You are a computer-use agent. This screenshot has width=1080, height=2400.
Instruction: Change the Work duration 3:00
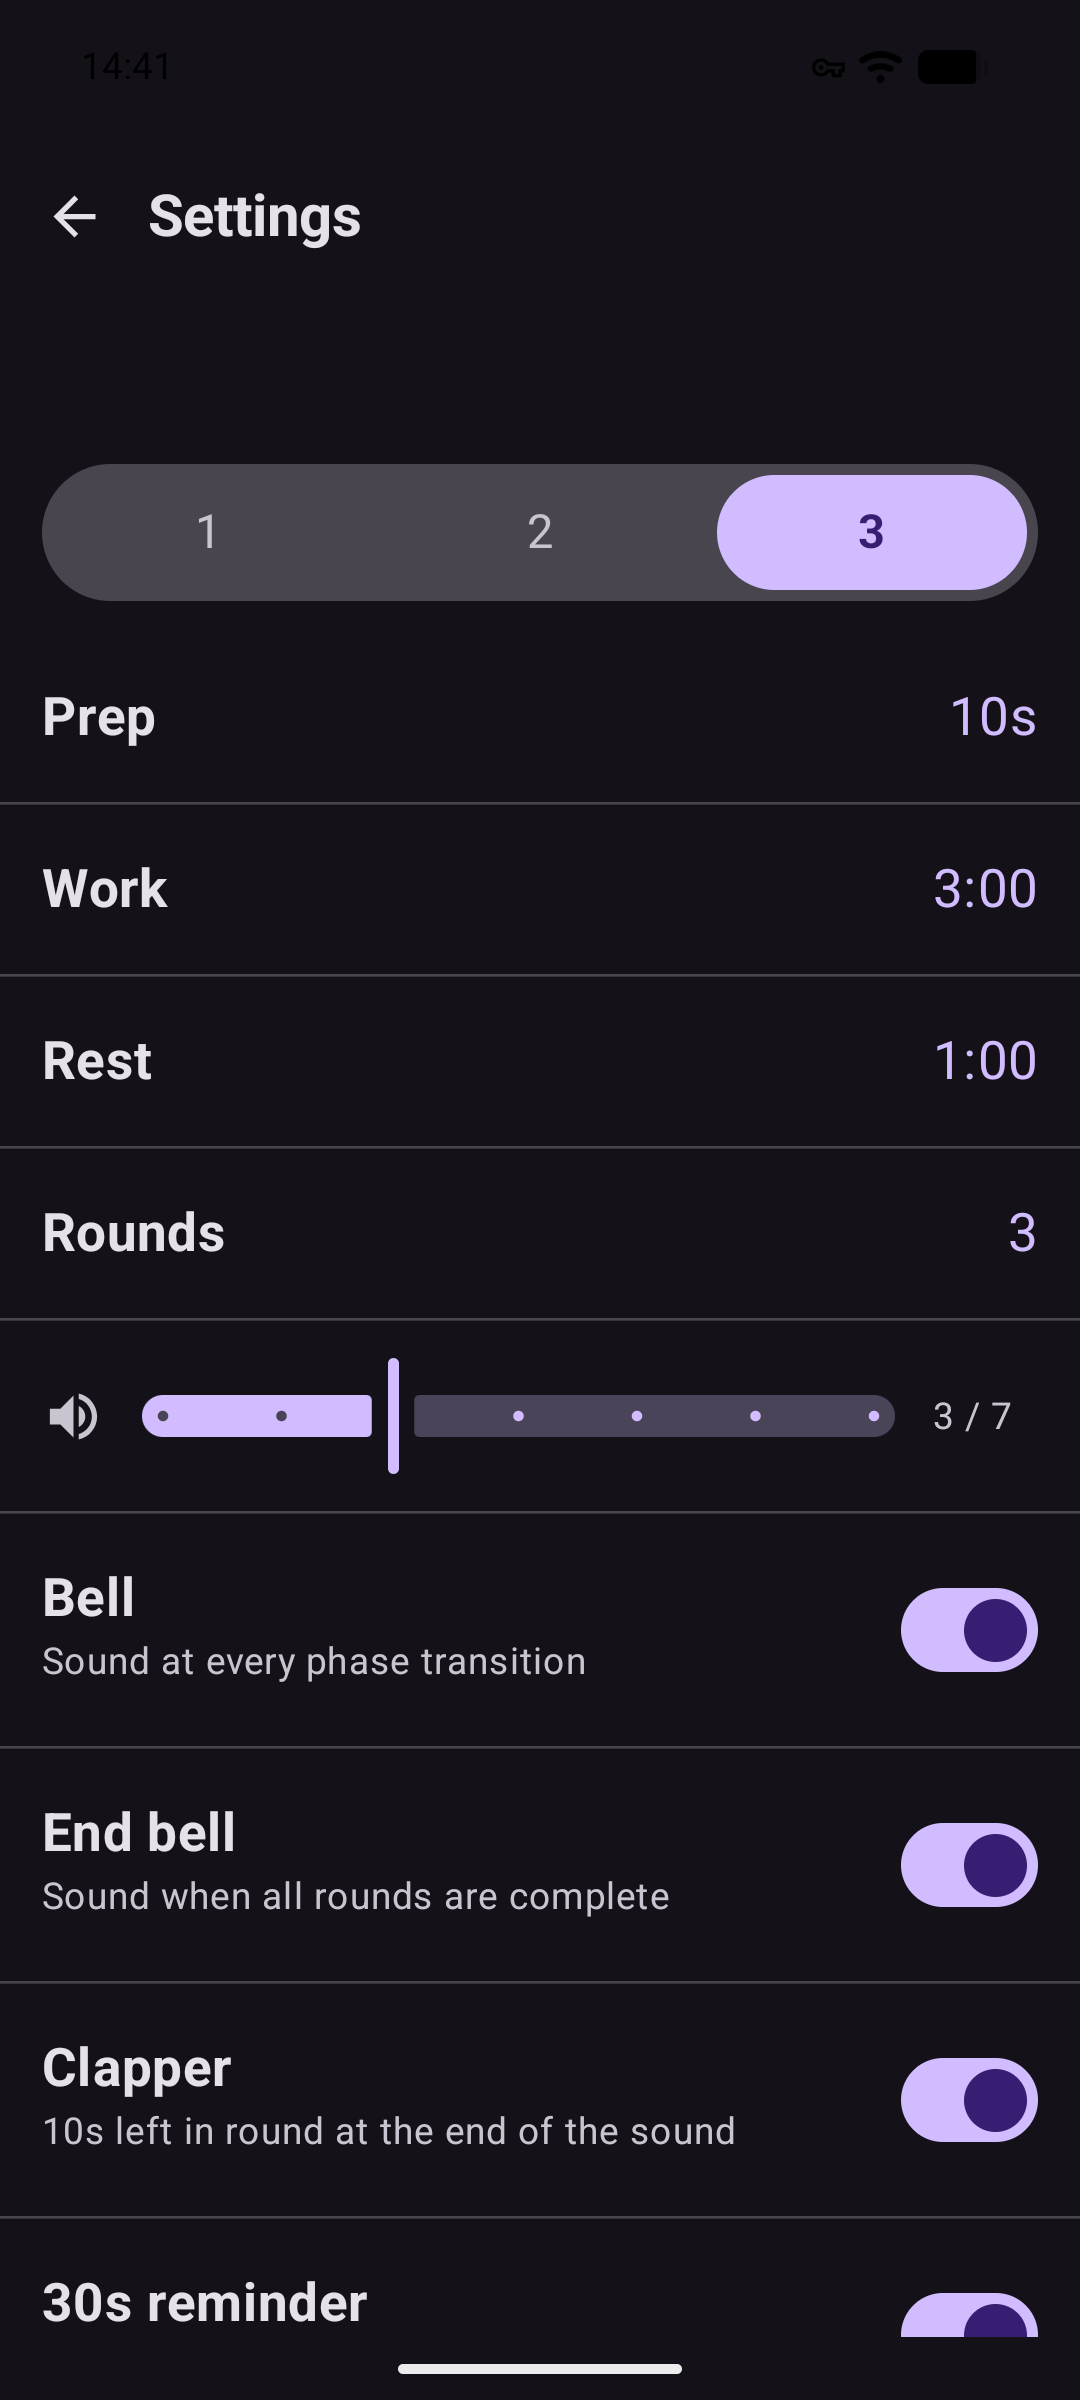point(984,889)
